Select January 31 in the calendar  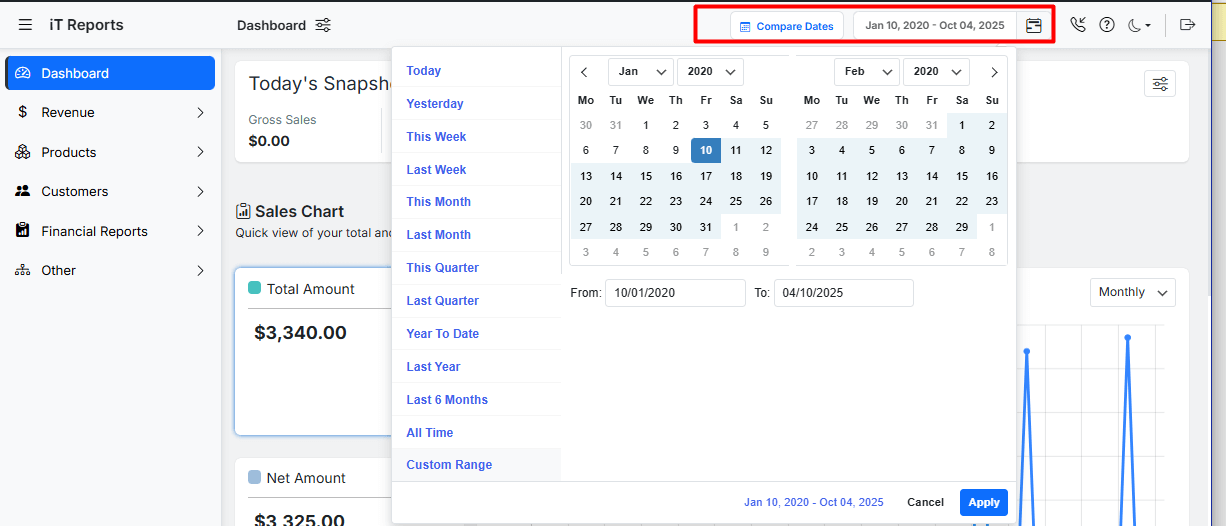pyautogui.click(x=706, y=227)
